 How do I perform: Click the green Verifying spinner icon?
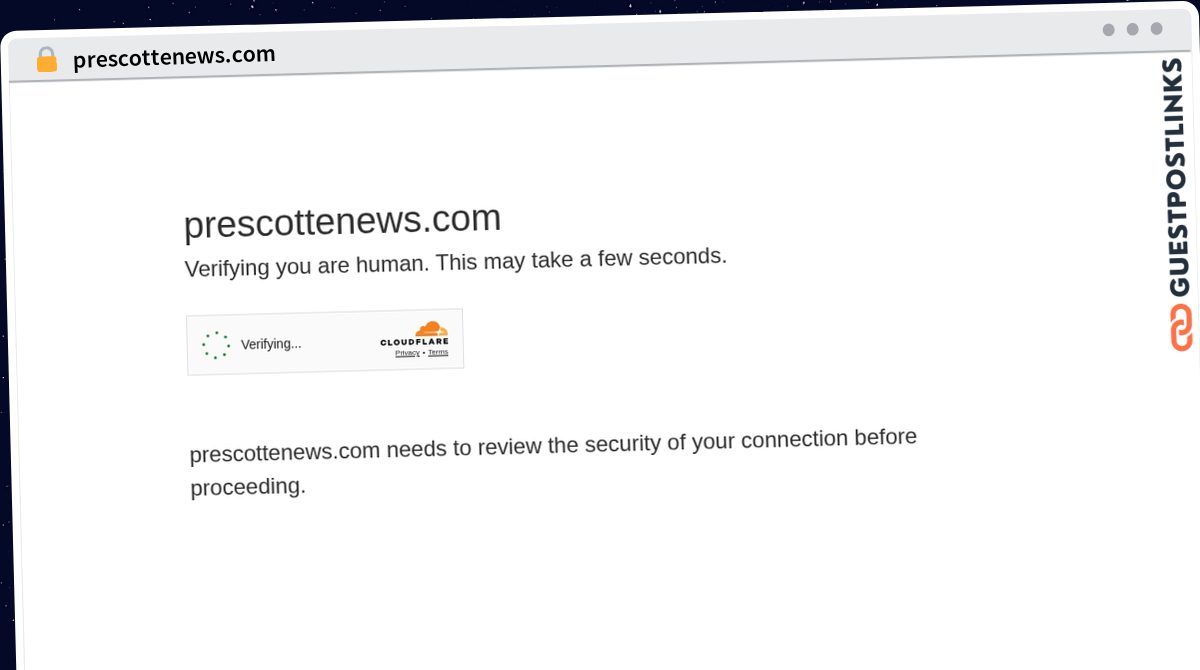[x=216, y=345]
